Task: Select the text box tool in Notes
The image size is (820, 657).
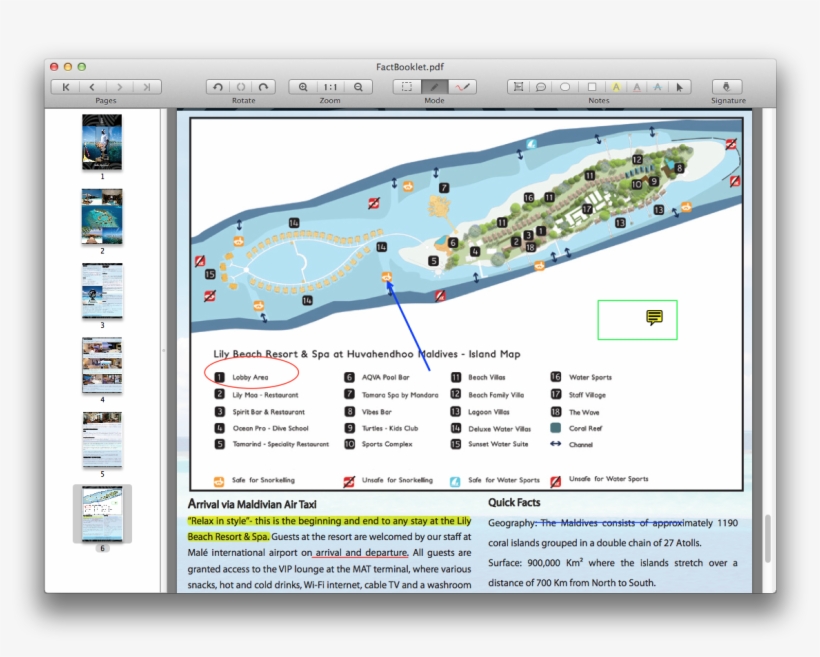Action: [518, 87]
